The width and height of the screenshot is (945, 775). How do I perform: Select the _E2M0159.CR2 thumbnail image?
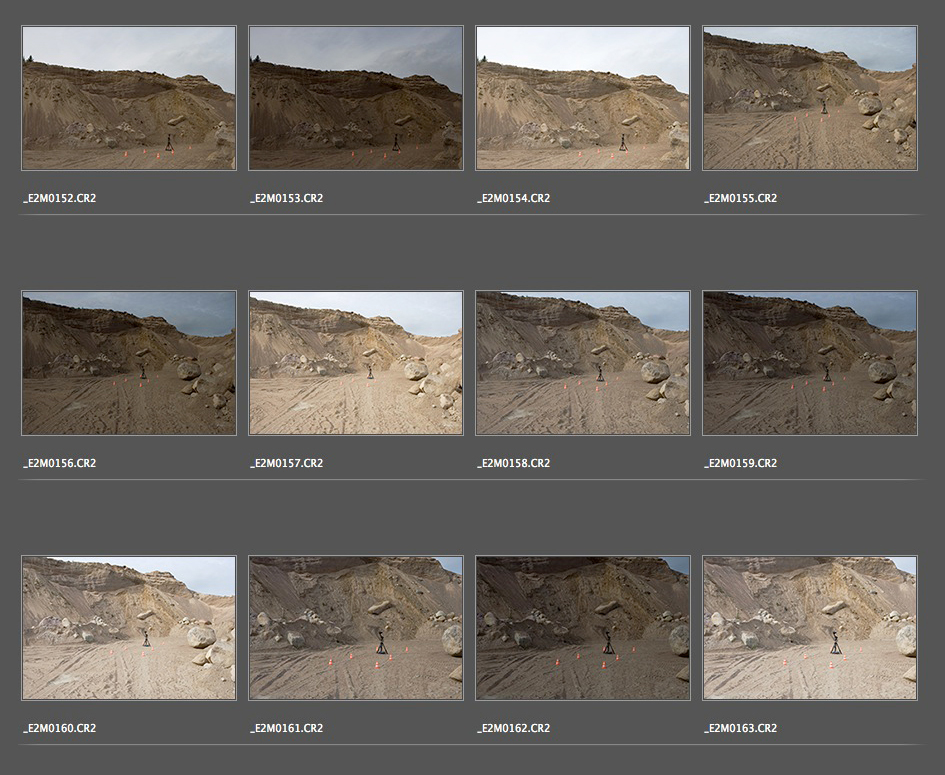click(809, 363)
